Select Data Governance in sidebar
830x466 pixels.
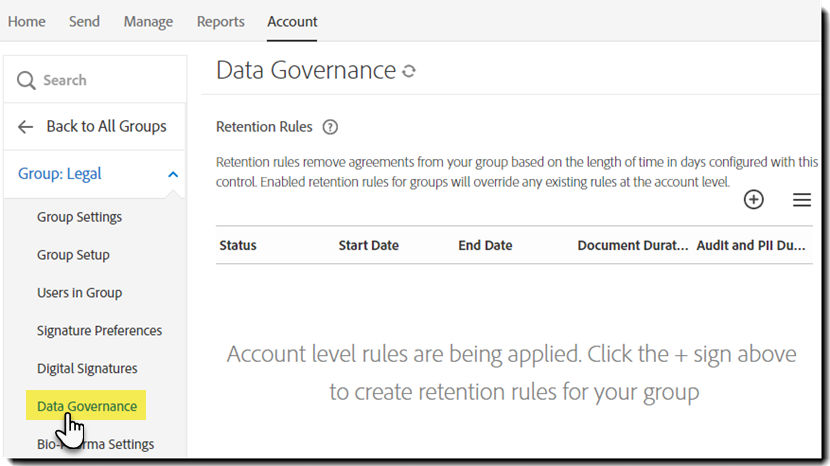(86, 406)
